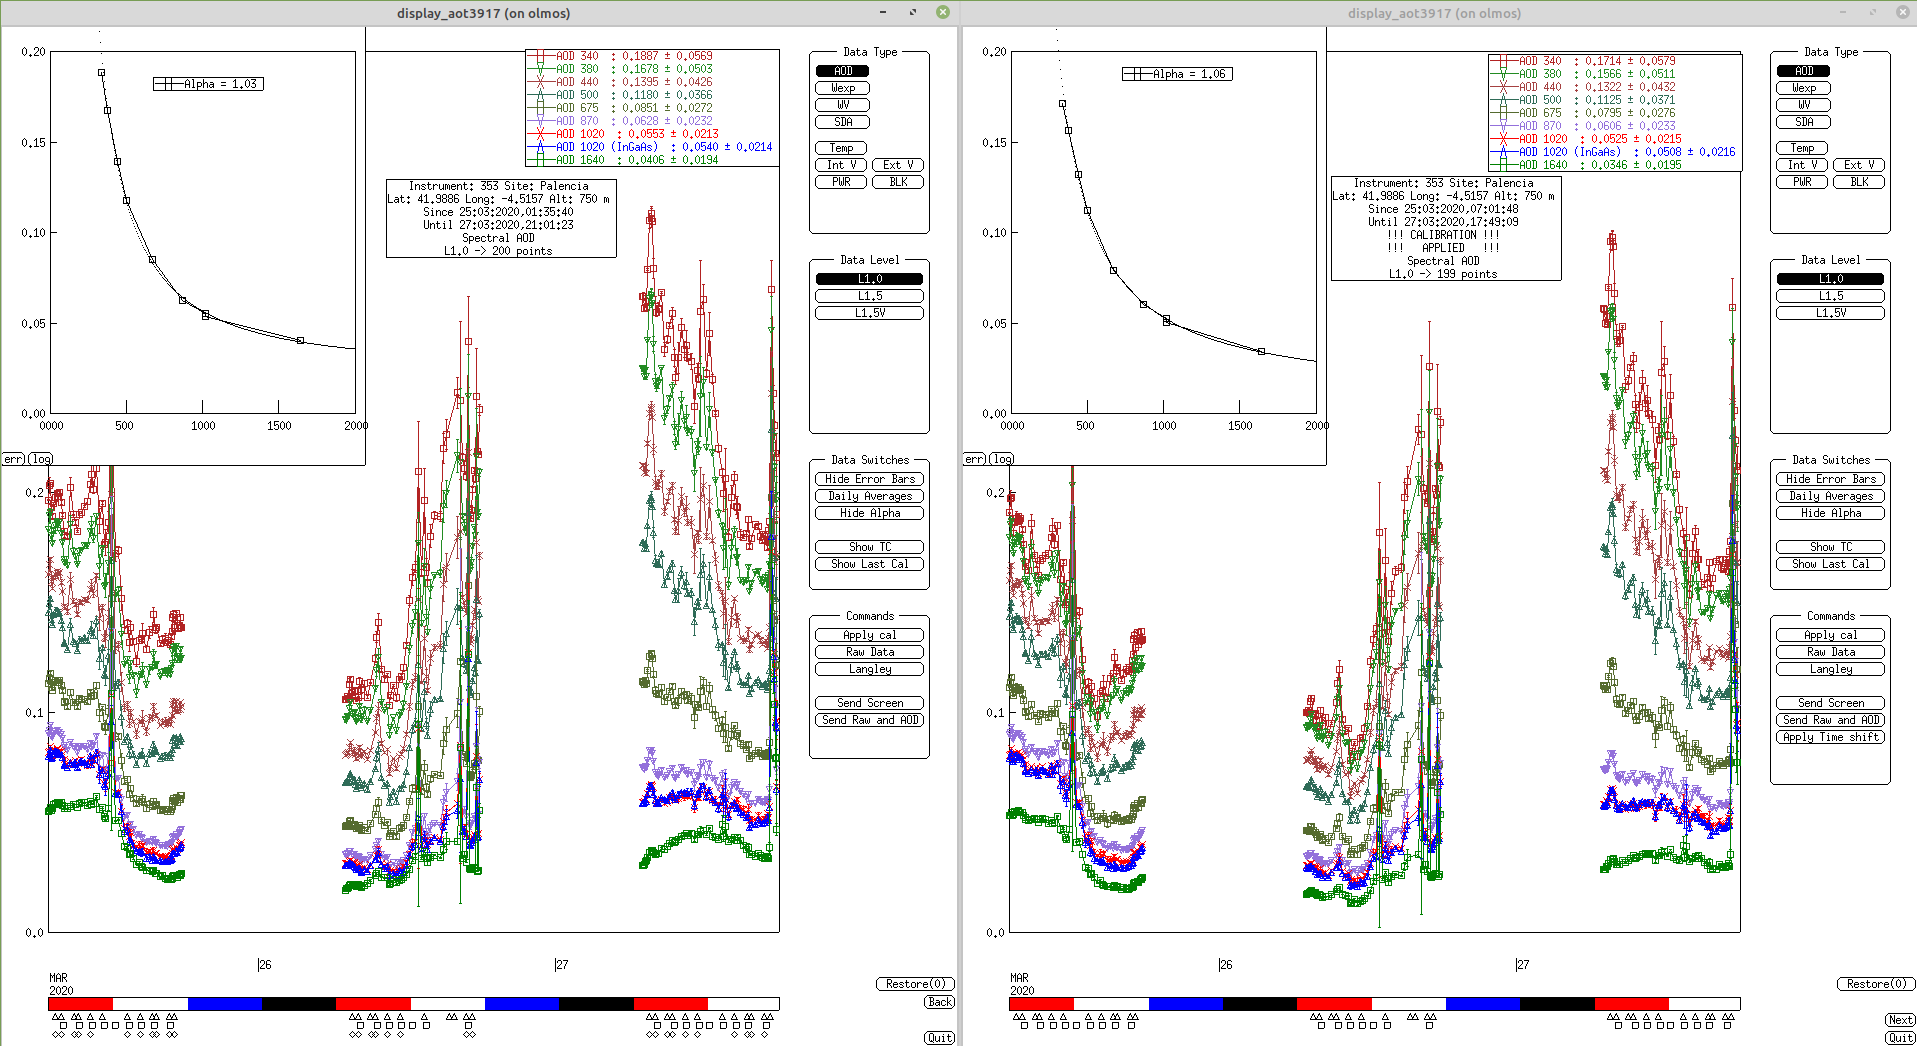Click Show TC in left window
The width and height of the screenshot is (1917, 1046).
coord(869,547)
